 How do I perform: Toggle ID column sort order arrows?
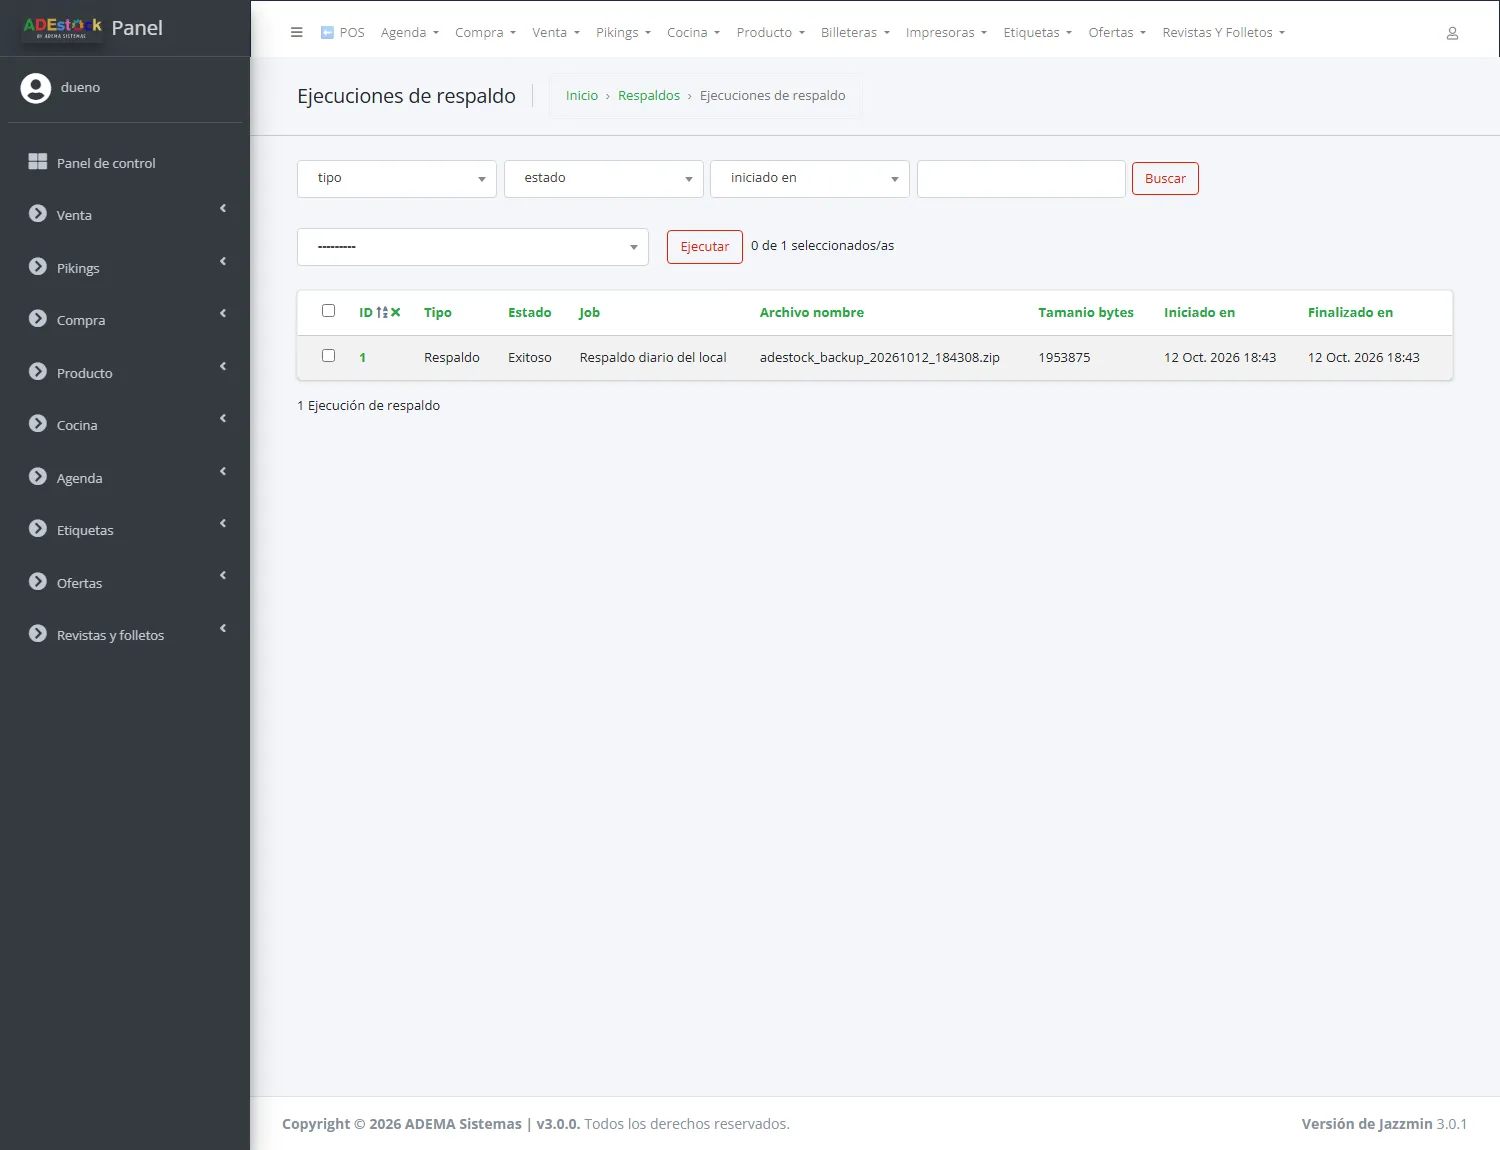click(382, 313)
